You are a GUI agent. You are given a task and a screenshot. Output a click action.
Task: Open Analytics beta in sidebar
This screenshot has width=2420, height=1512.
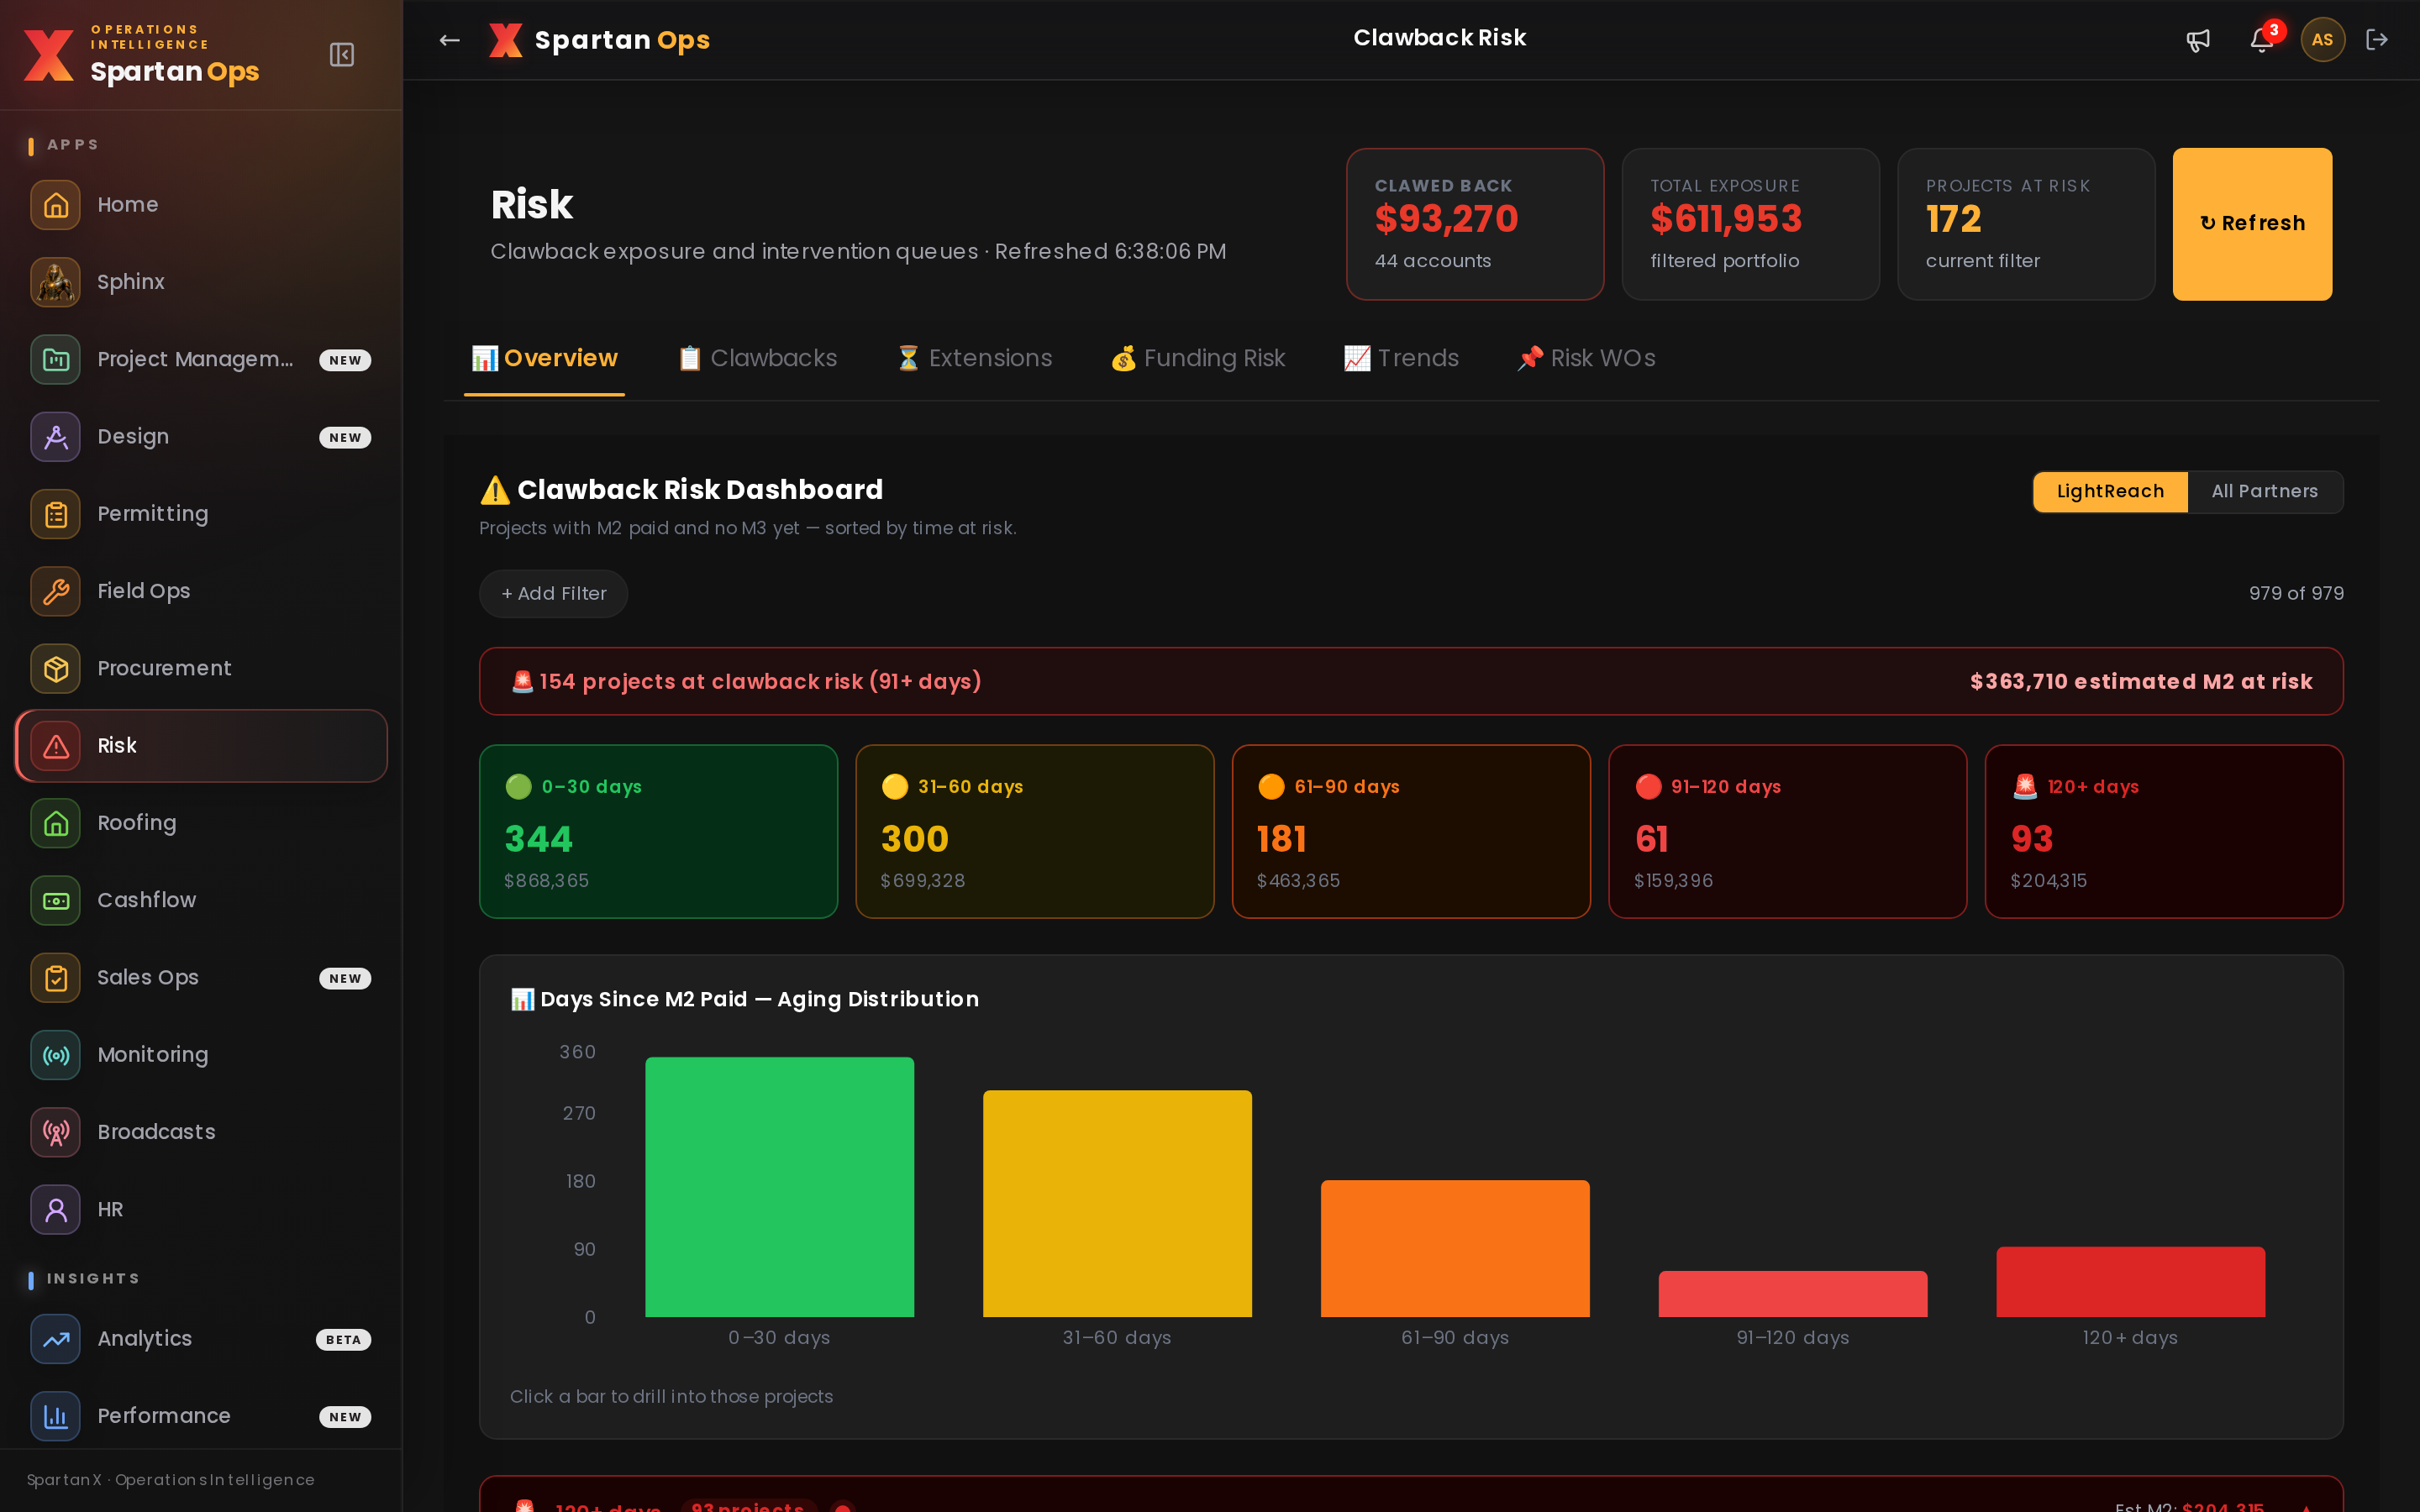pos(201,1339)
